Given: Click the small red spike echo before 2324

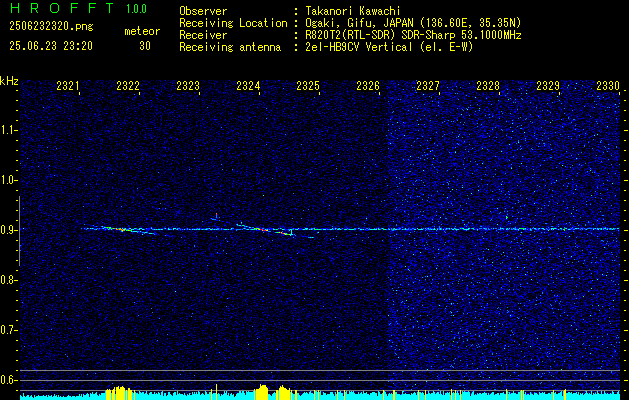Looking at the screenshot, I should (216, 216).
